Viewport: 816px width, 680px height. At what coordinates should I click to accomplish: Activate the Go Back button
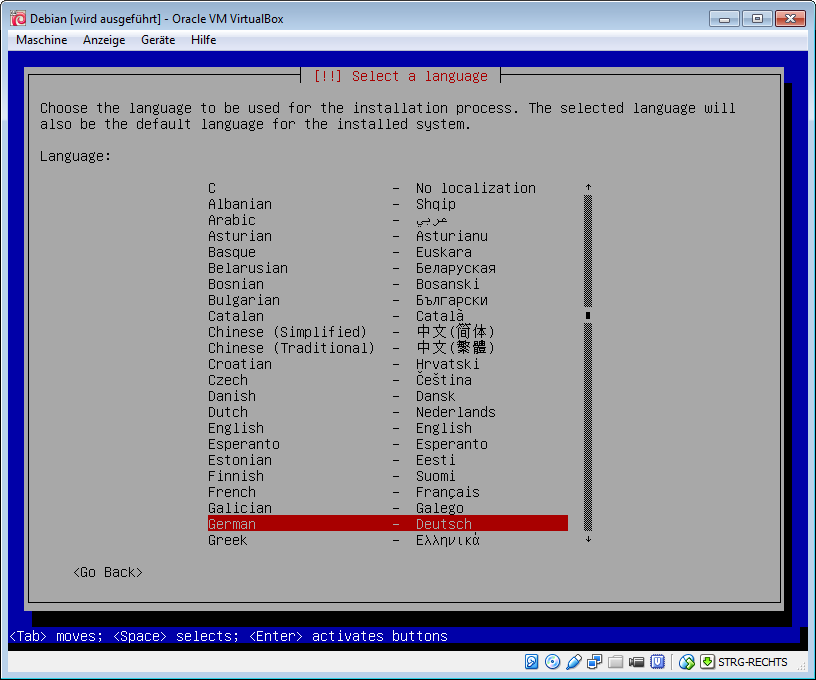pos(108,572)
